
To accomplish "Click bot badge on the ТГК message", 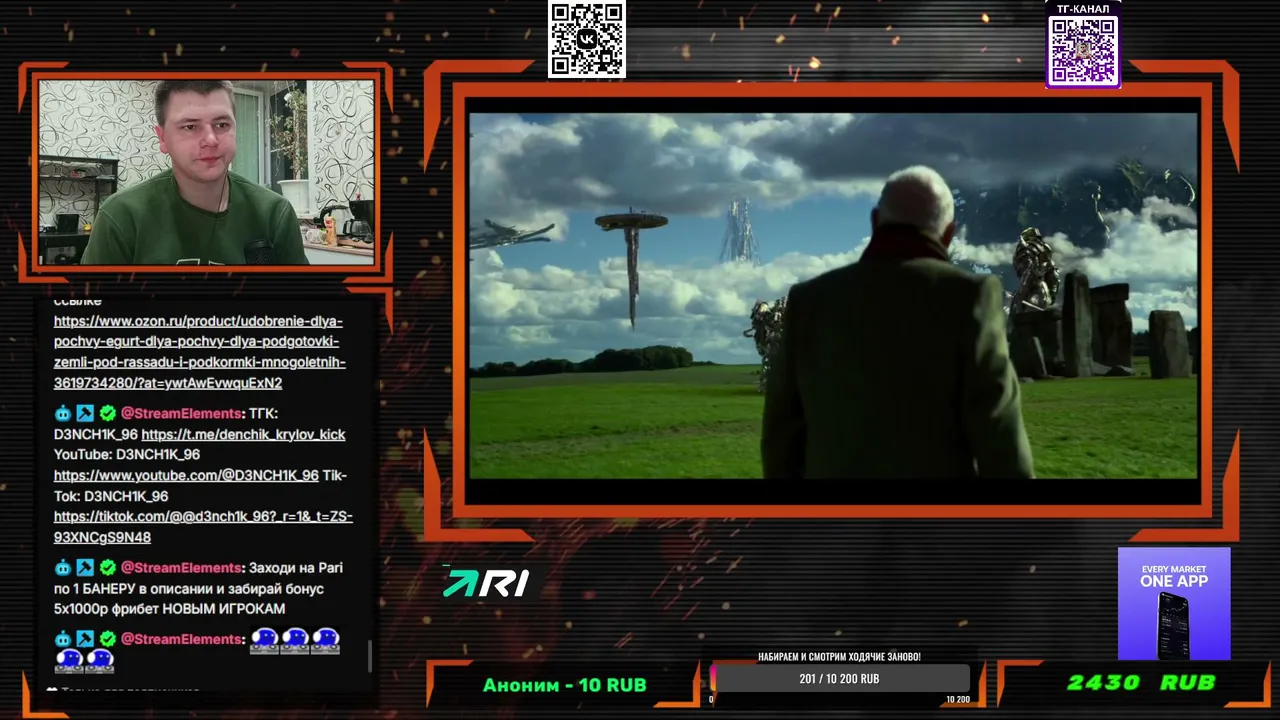I will (x=63, y=413).
